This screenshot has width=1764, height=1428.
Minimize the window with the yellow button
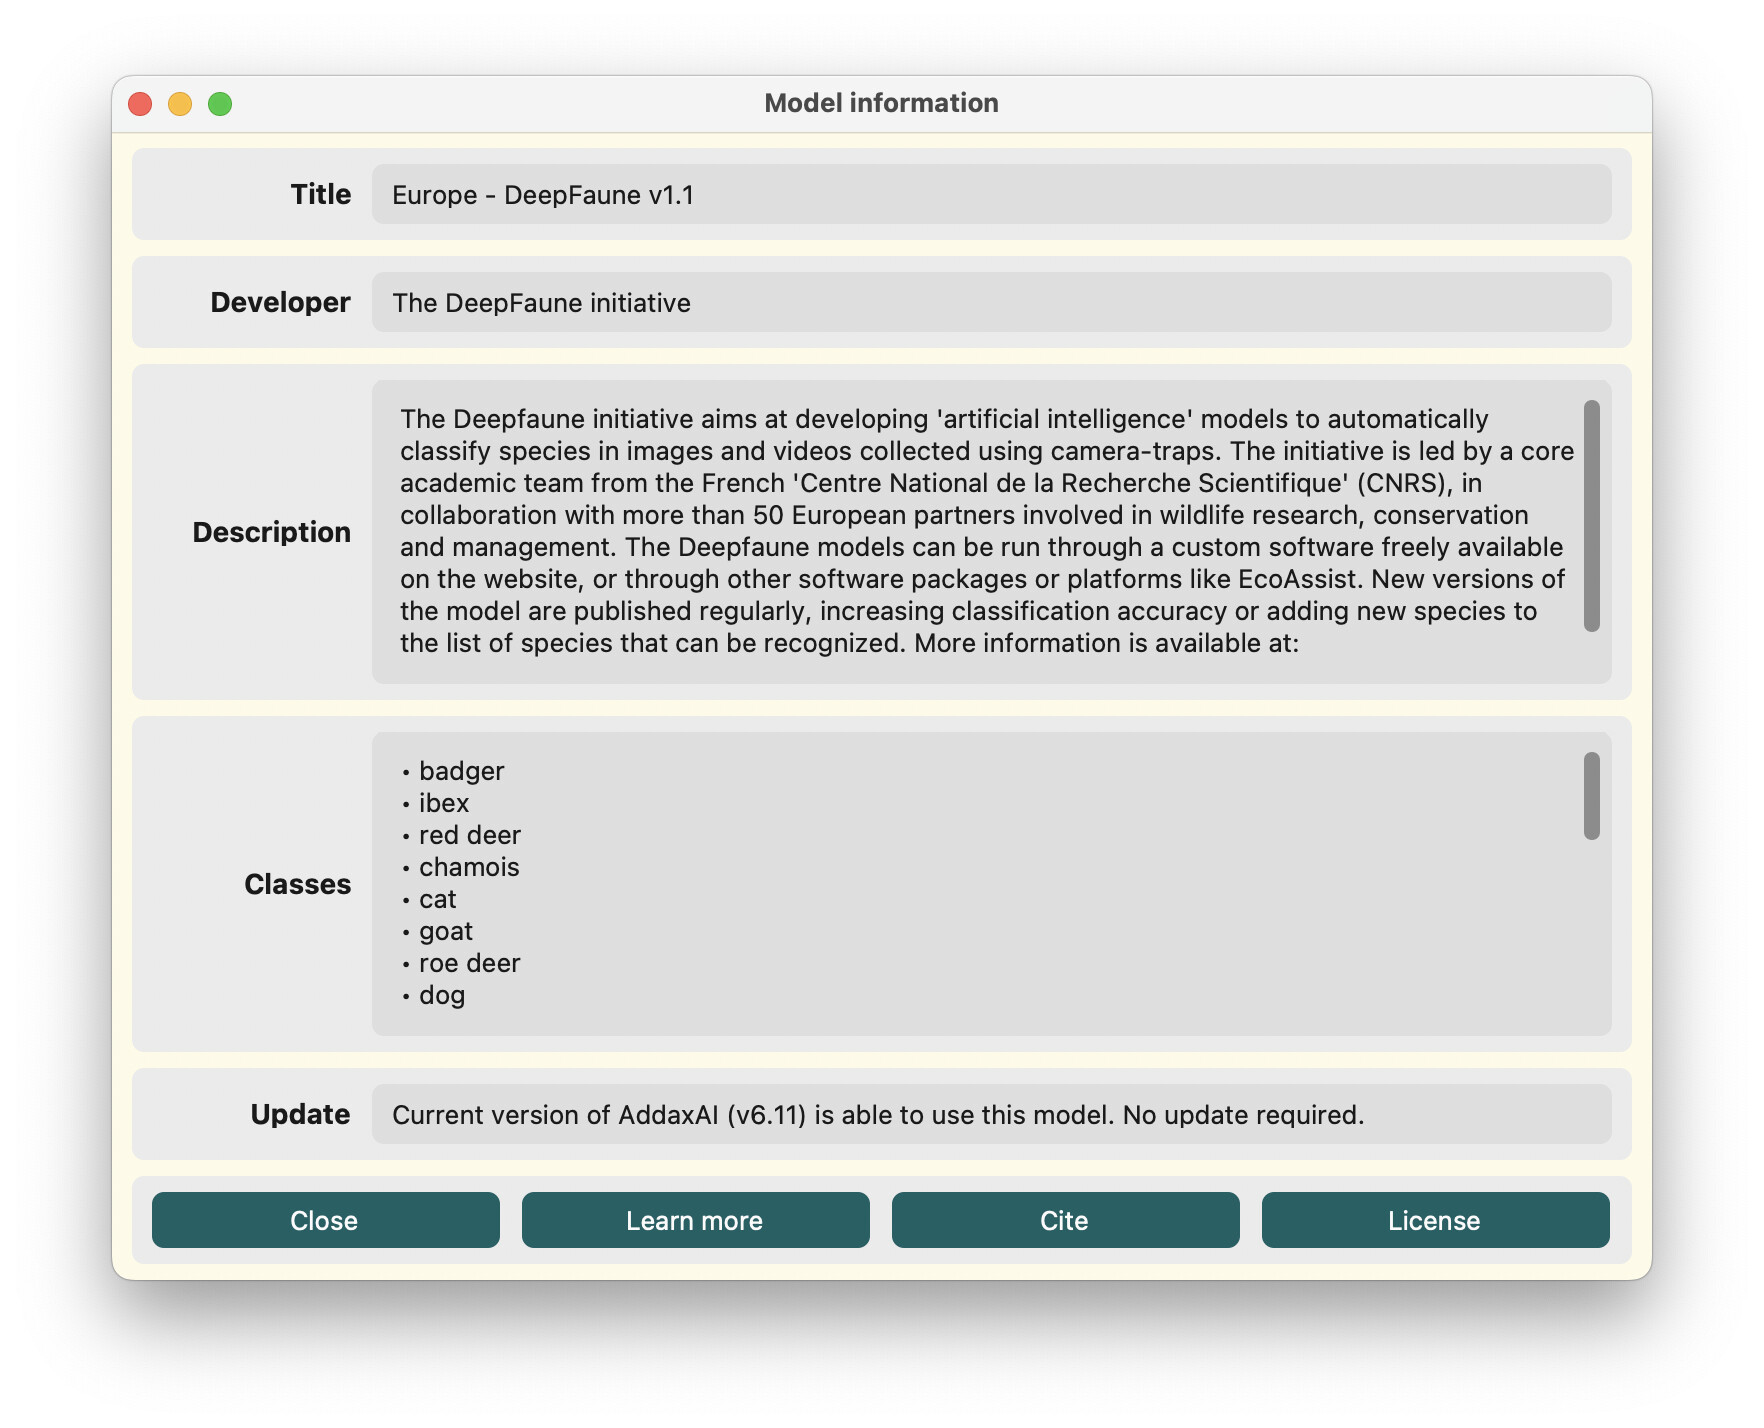(180, 104)
